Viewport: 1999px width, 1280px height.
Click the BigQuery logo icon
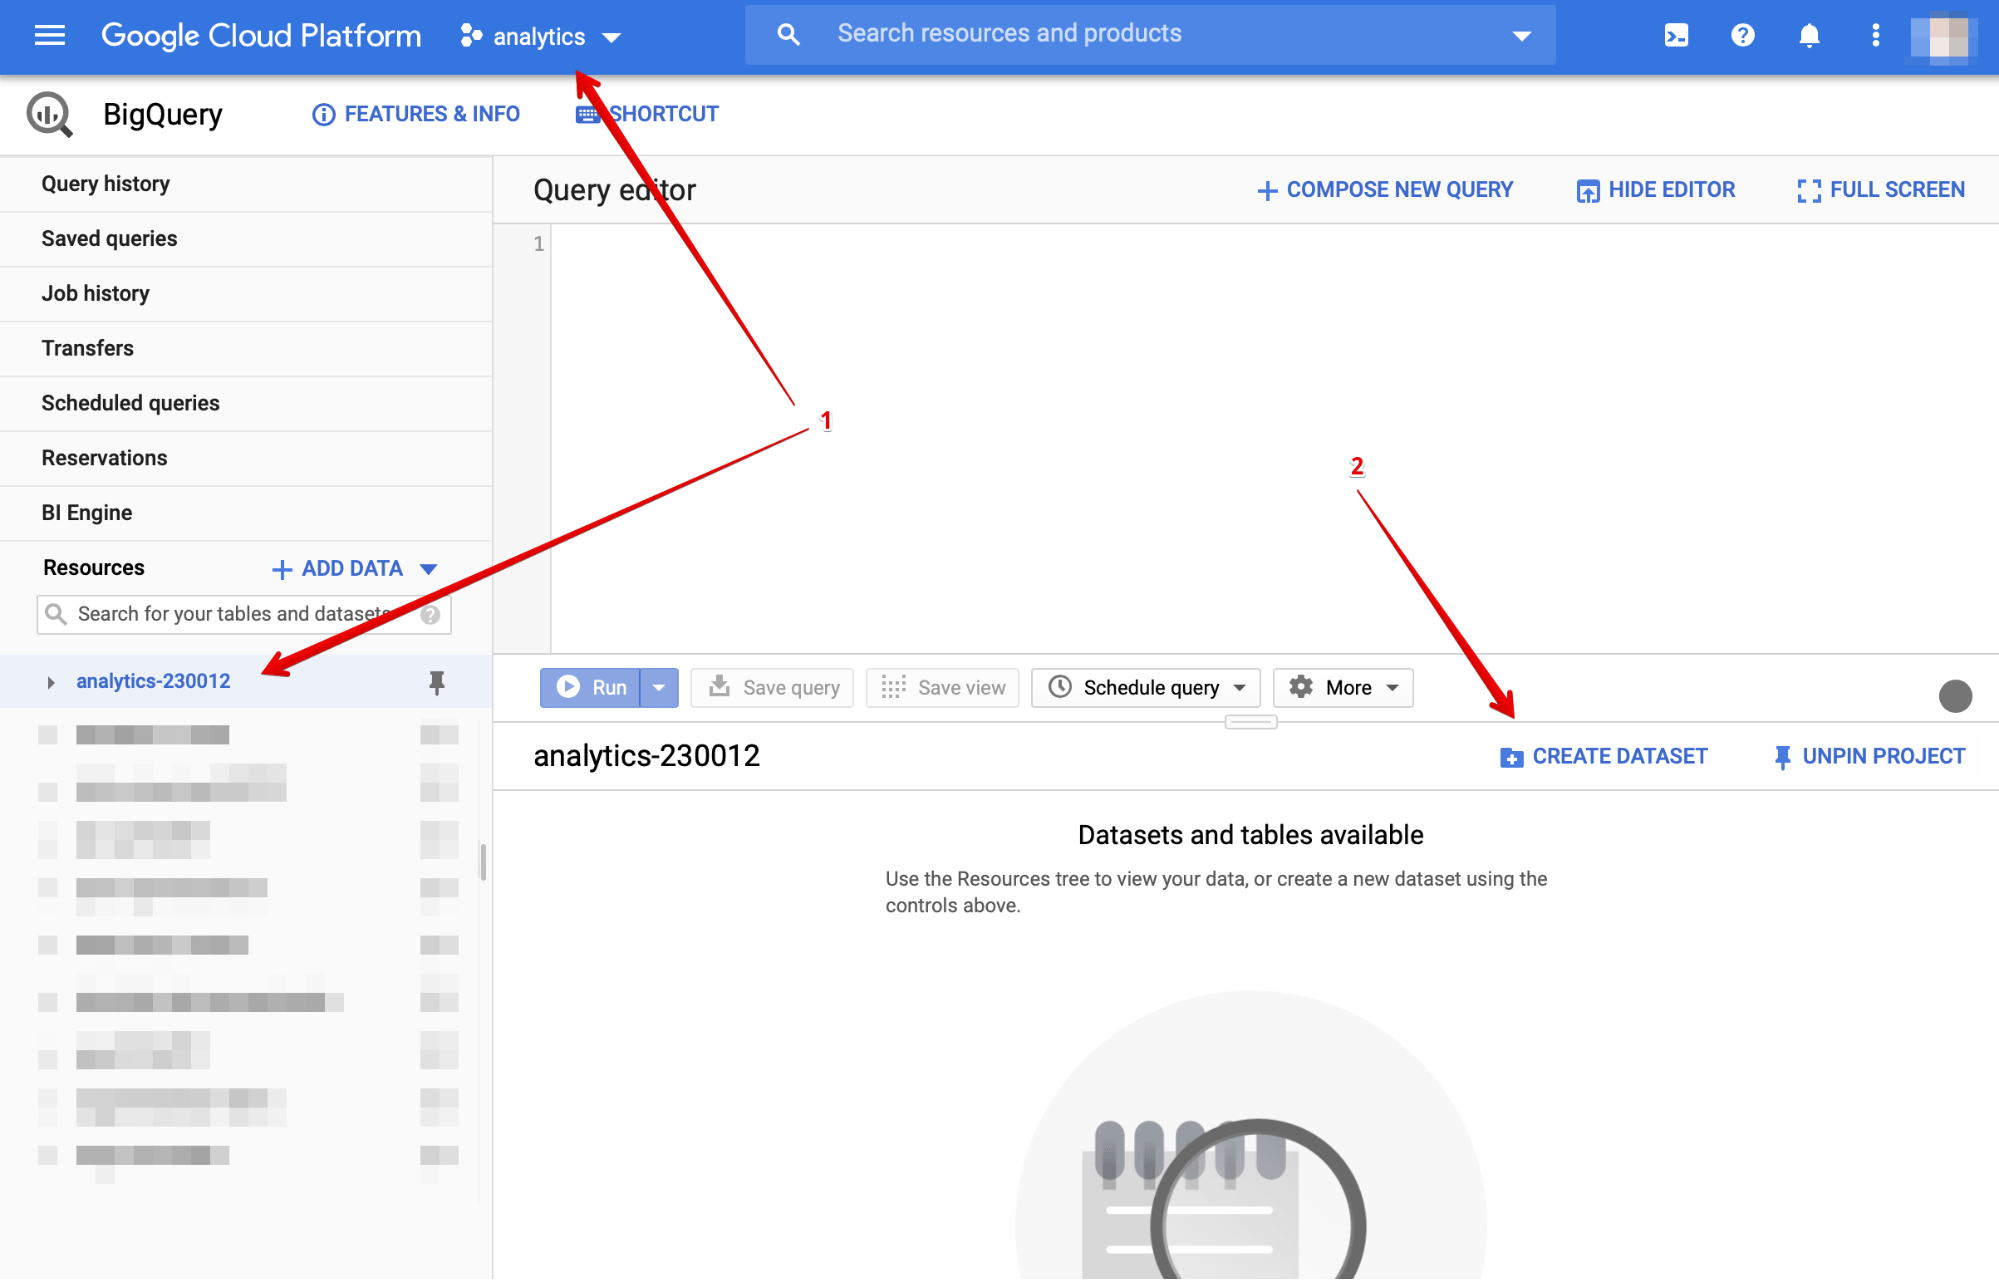pyautogui.click(x=49, y=114)
